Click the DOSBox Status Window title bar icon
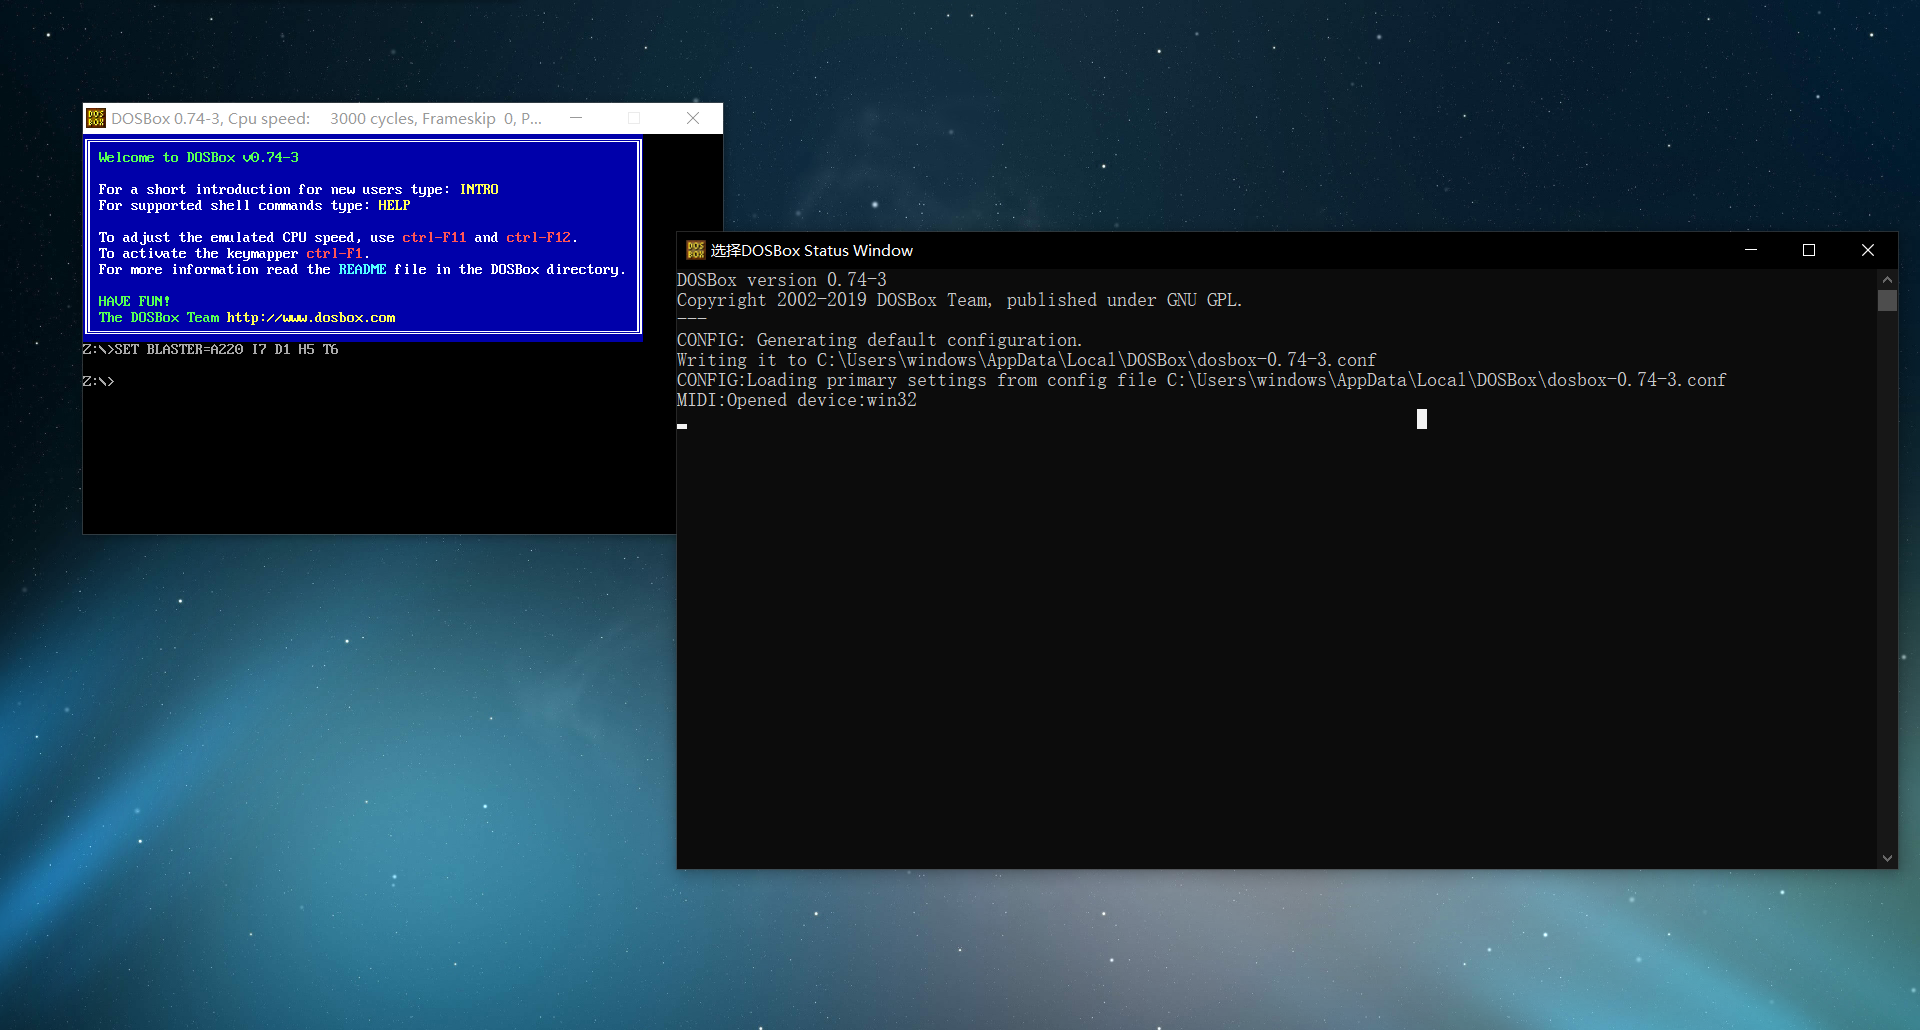This screenshot has width=1920, height=1030. click(696, 250)
